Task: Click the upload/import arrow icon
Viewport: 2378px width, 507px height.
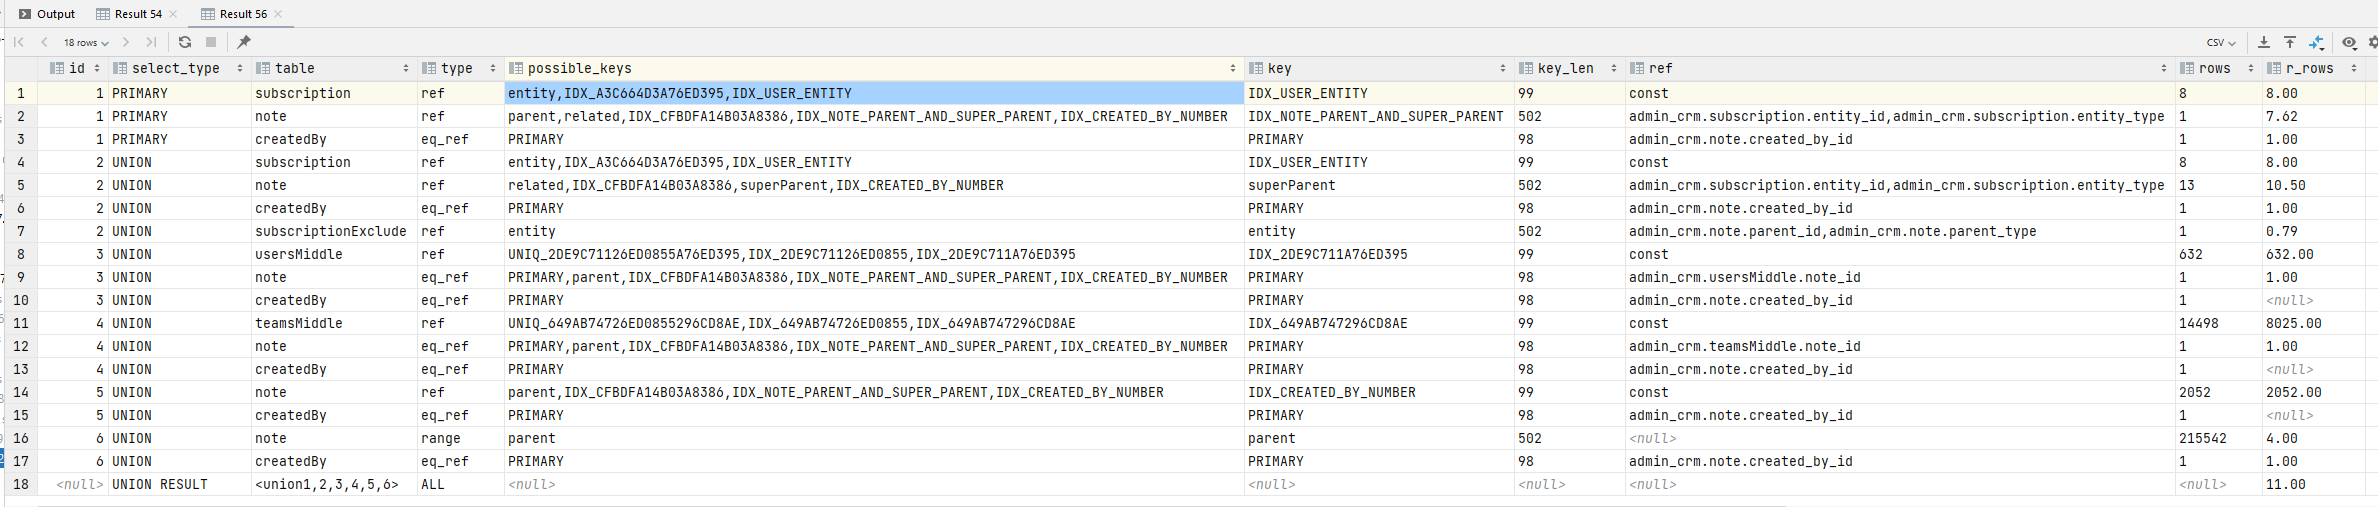Action: (x=2290, y=42)
